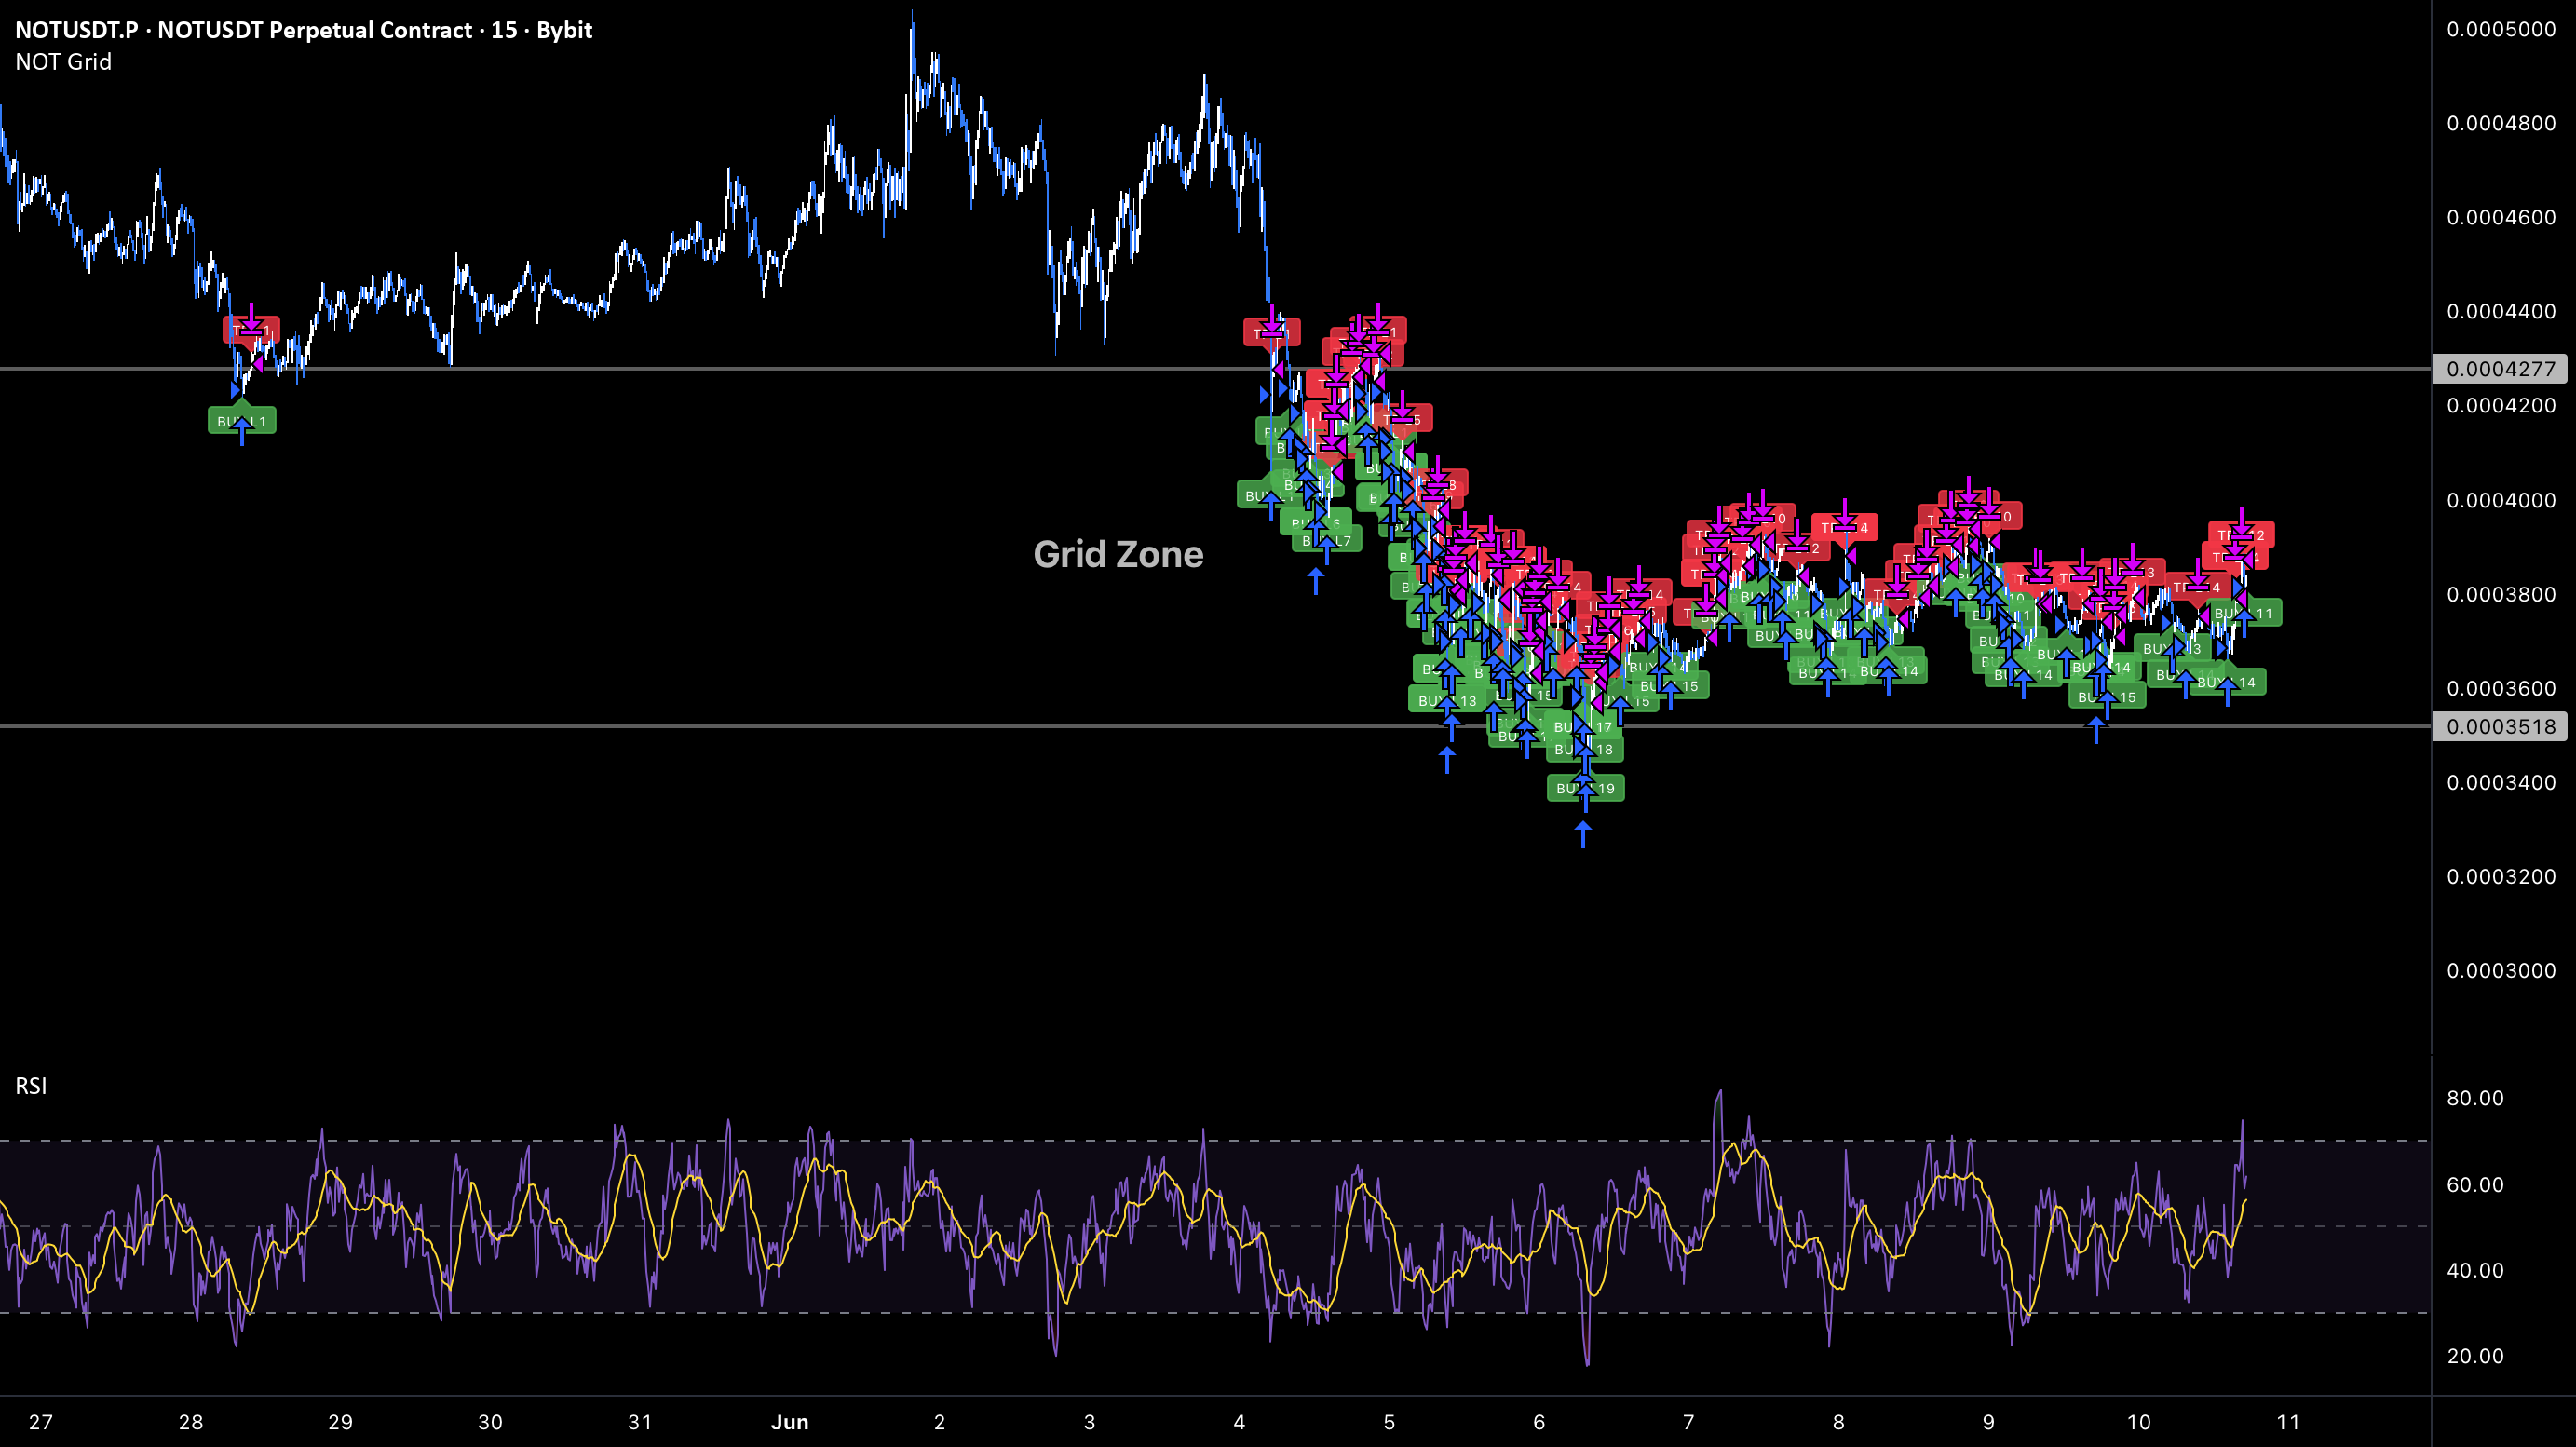This screenshot has width=2576, height=1447.
Task: Click the 31 date label on time axis
Action: pos(640,1422)
